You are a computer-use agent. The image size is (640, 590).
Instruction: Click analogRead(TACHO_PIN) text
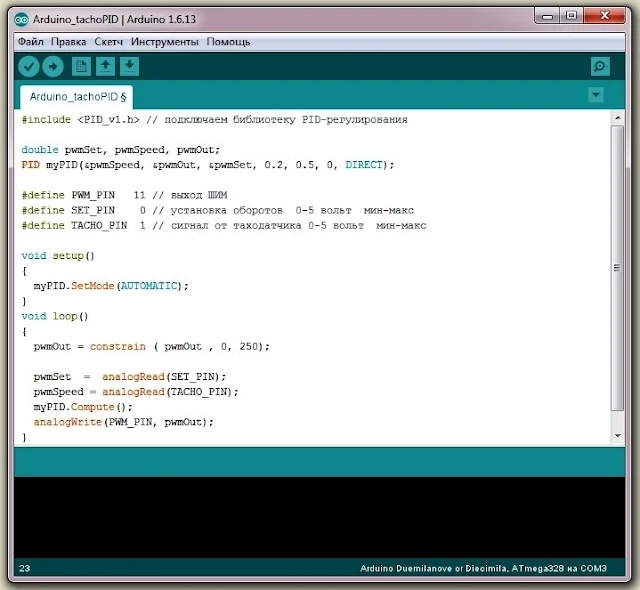[x=167, y=392]
